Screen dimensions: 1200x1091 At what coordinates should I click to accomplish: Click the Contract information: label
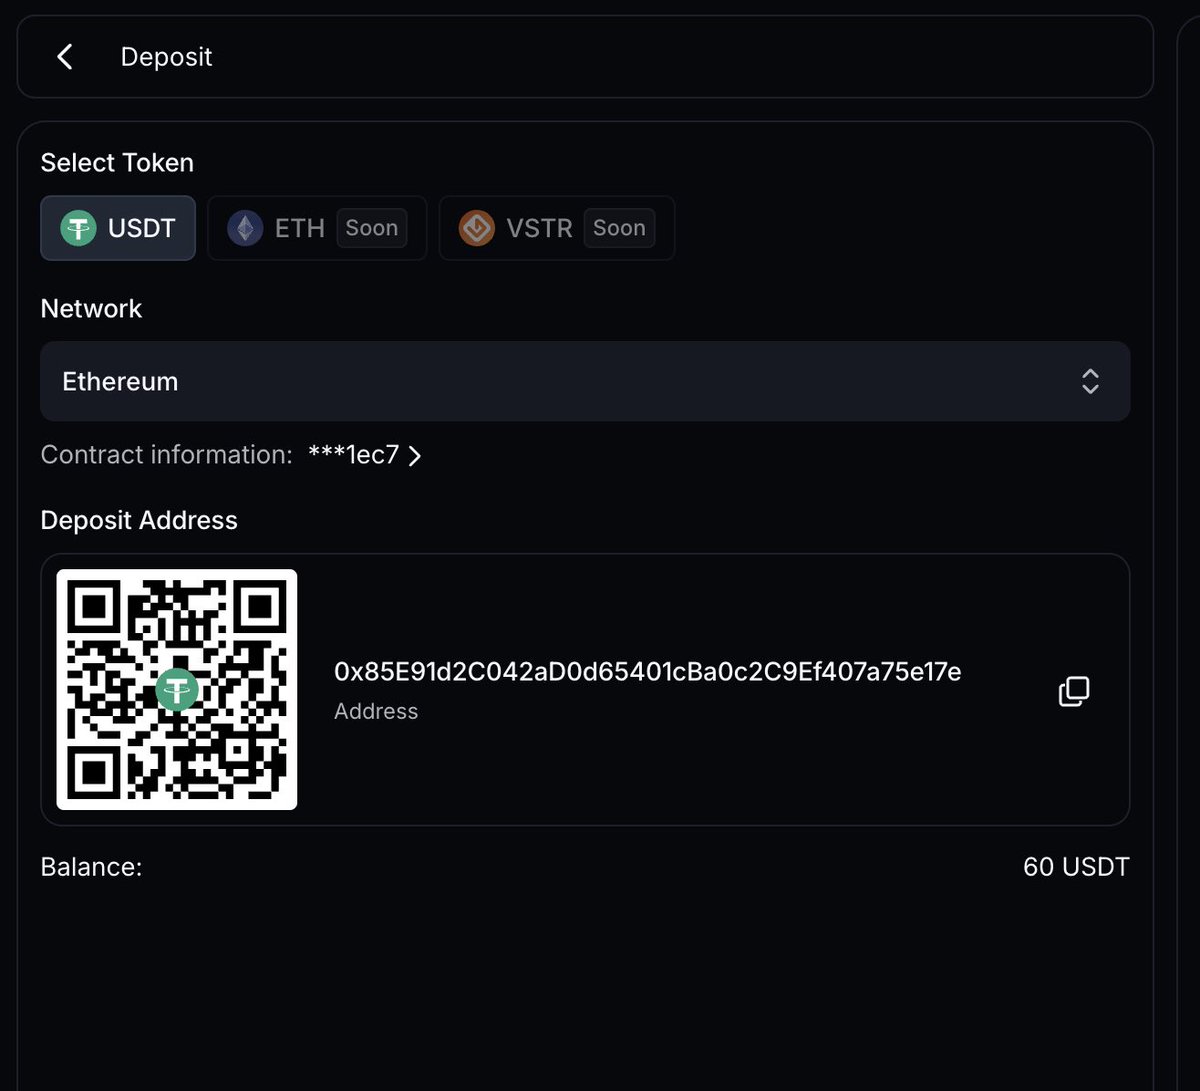[x=167, y=455]
